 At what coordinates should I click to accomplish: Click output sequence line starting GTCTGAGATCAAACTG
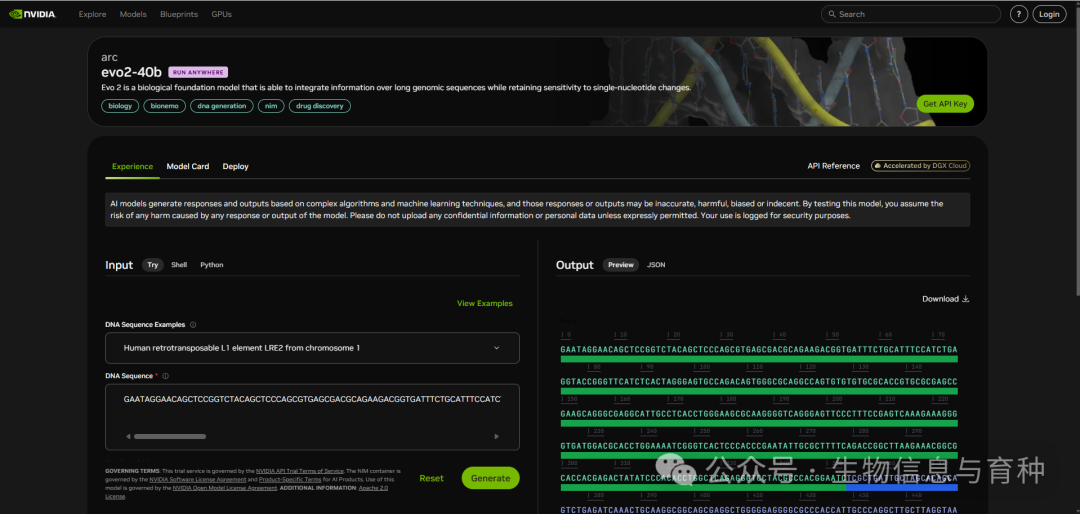click(759, 509)
